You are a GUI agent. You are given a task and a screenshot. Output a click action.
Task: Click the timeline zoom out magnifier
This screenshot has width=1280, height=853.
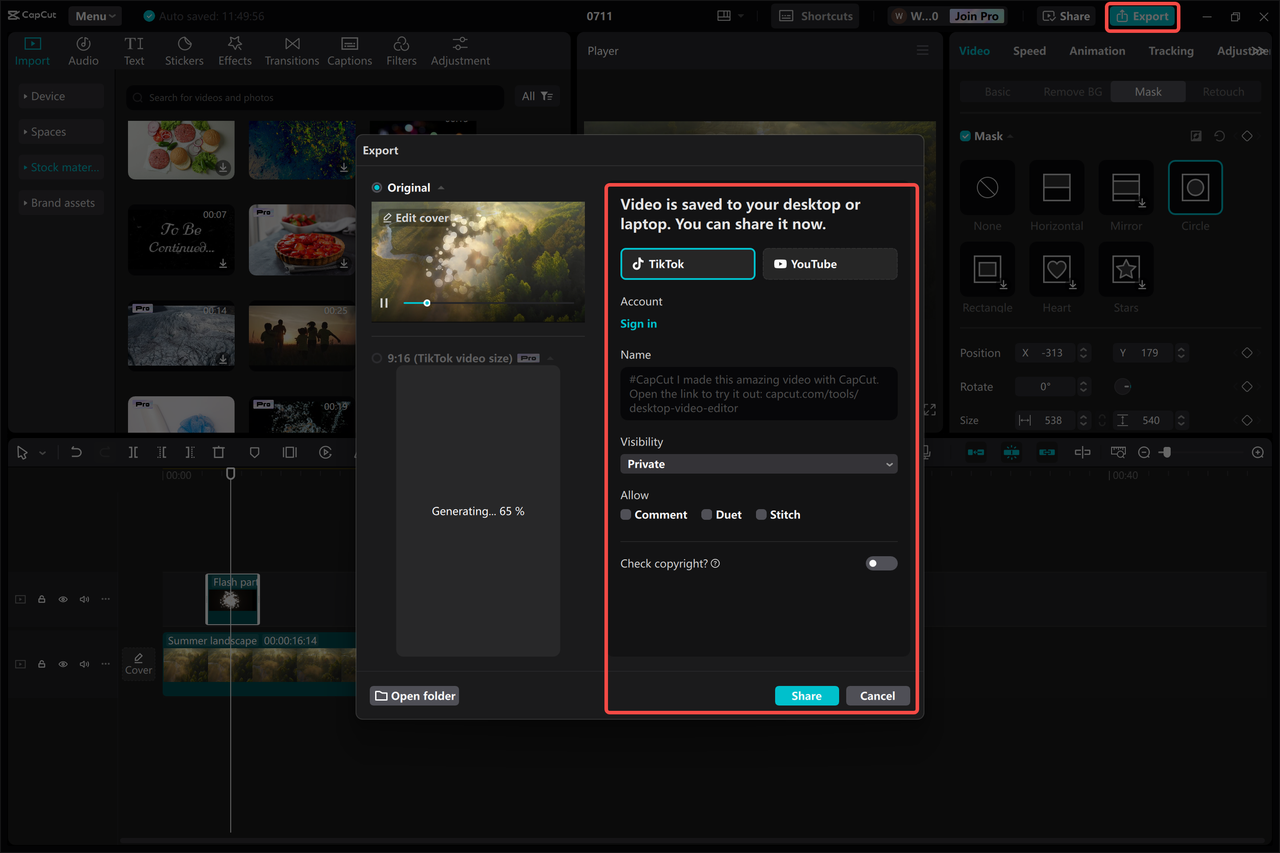1145,453
